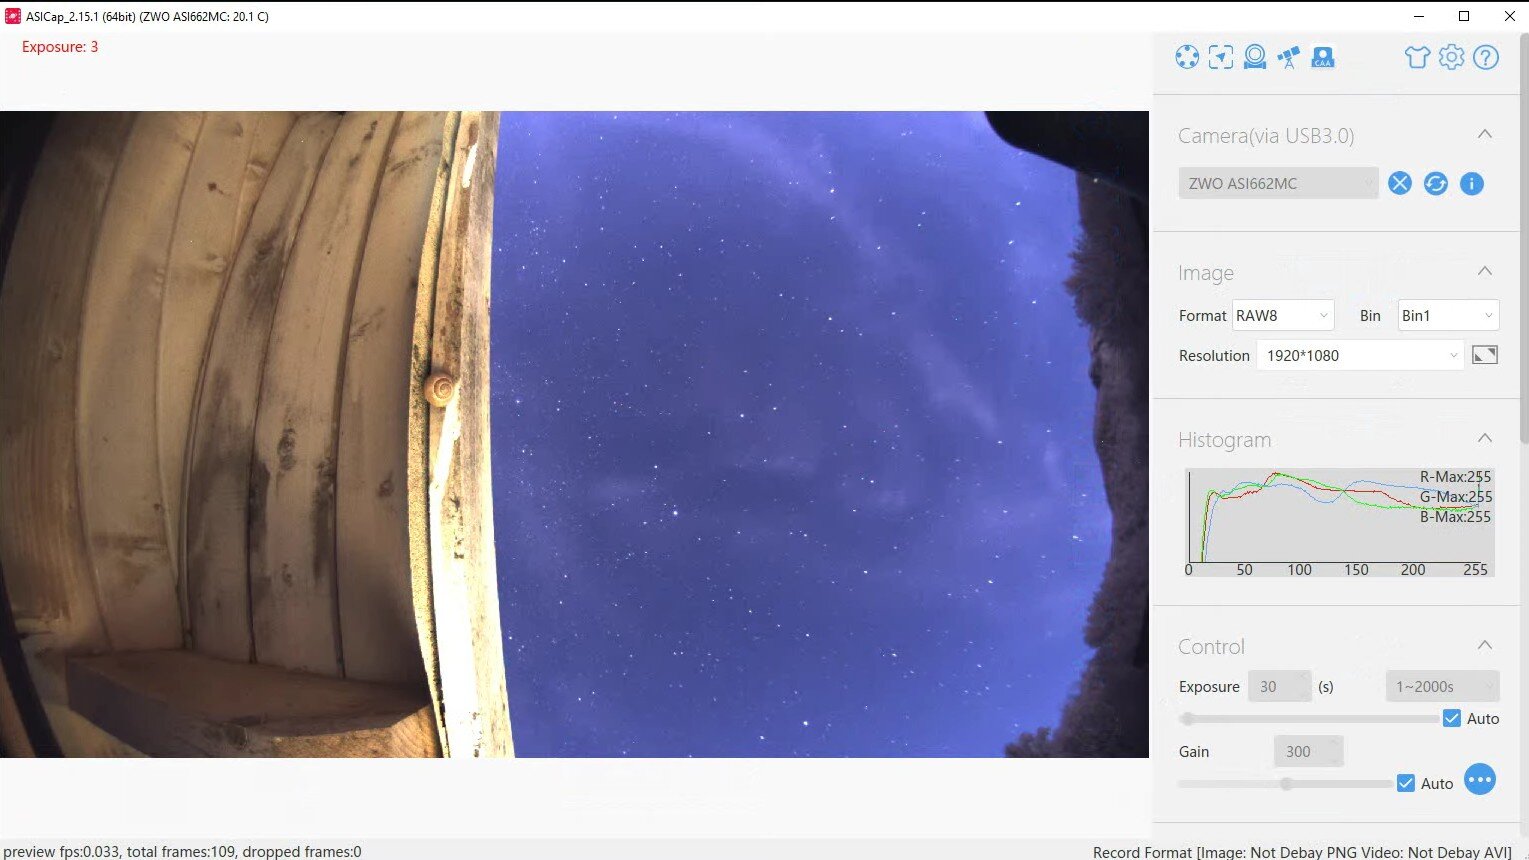Open the Resolution 1920*1080 dropdown
This screenshot has width=1529, height=860.
[x=1360, y=355]
